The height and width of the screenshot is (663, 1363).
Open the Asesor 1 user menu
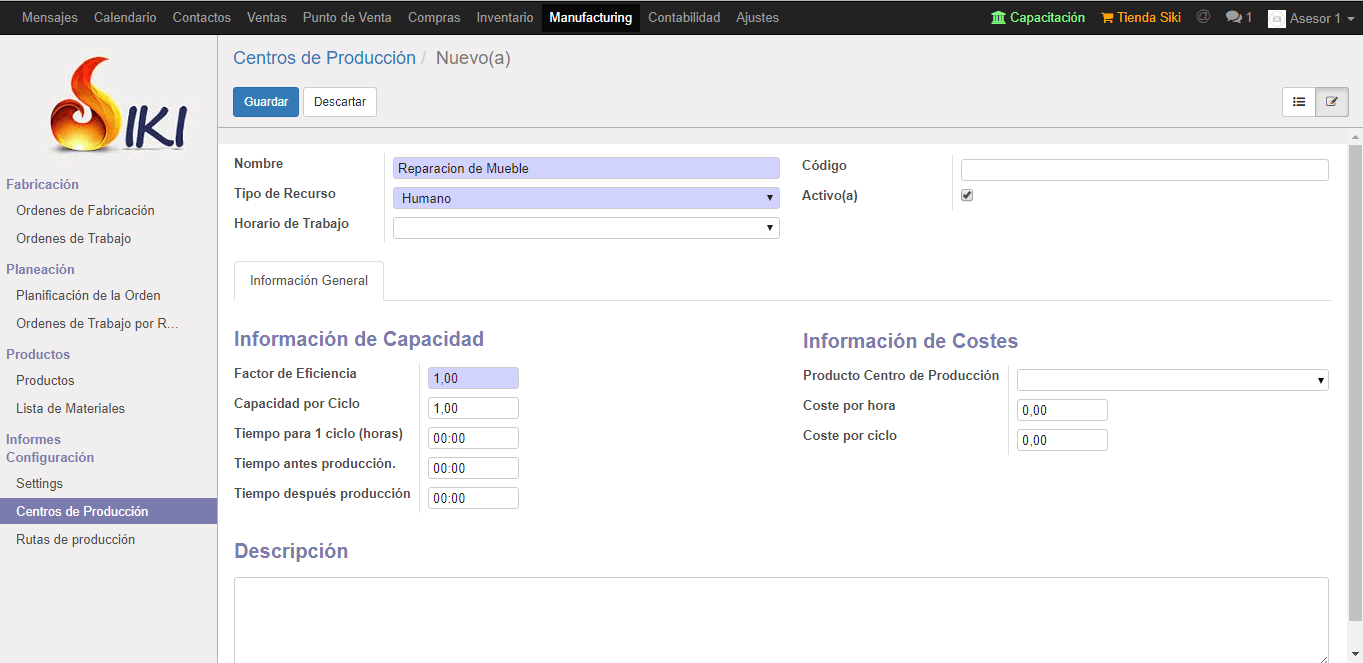coord(1311,18)
